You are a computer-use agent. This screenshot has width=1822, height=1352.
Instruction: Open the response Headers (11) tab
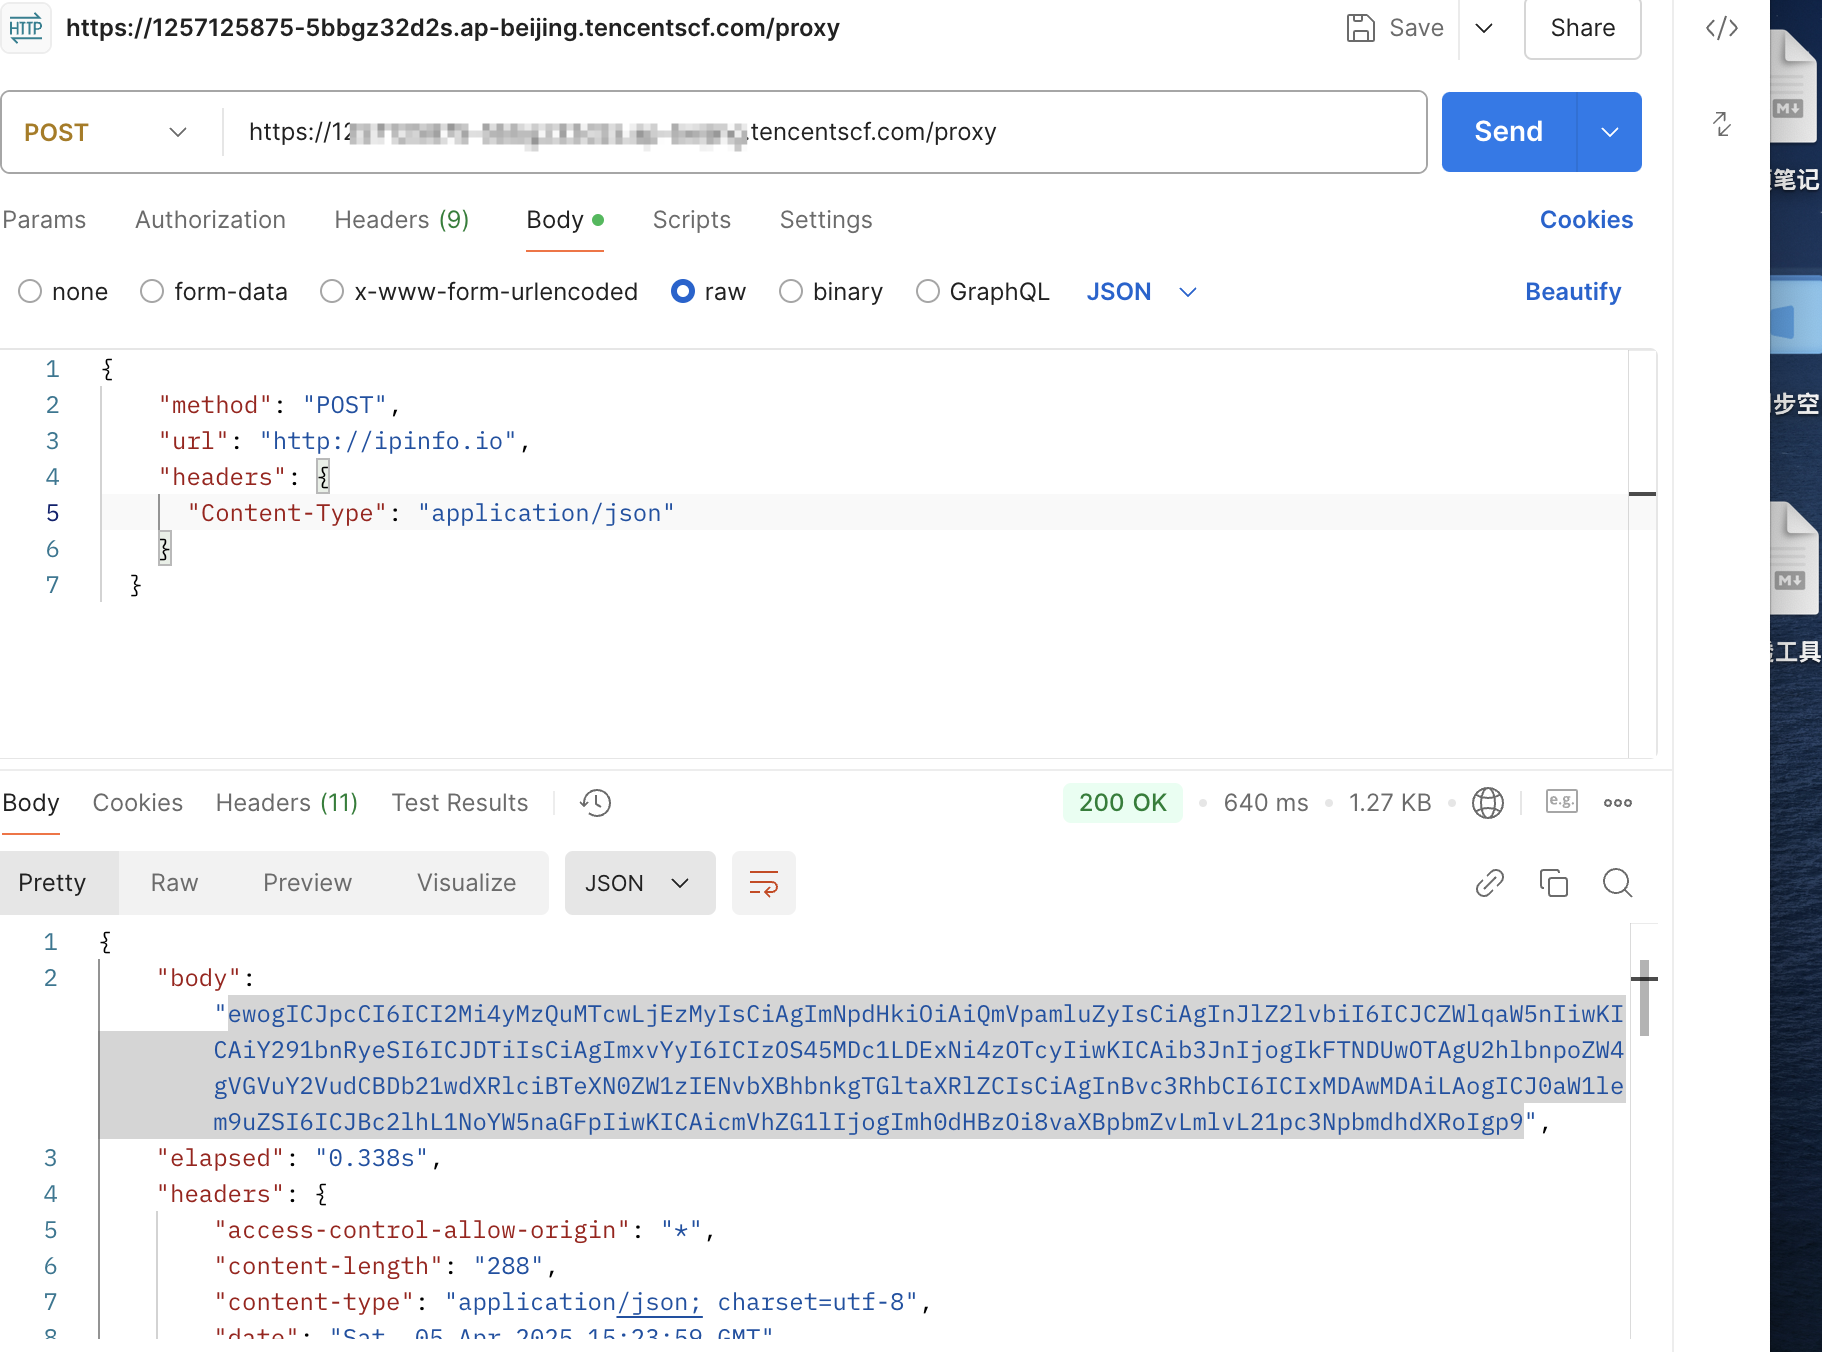tap(286, 803)
